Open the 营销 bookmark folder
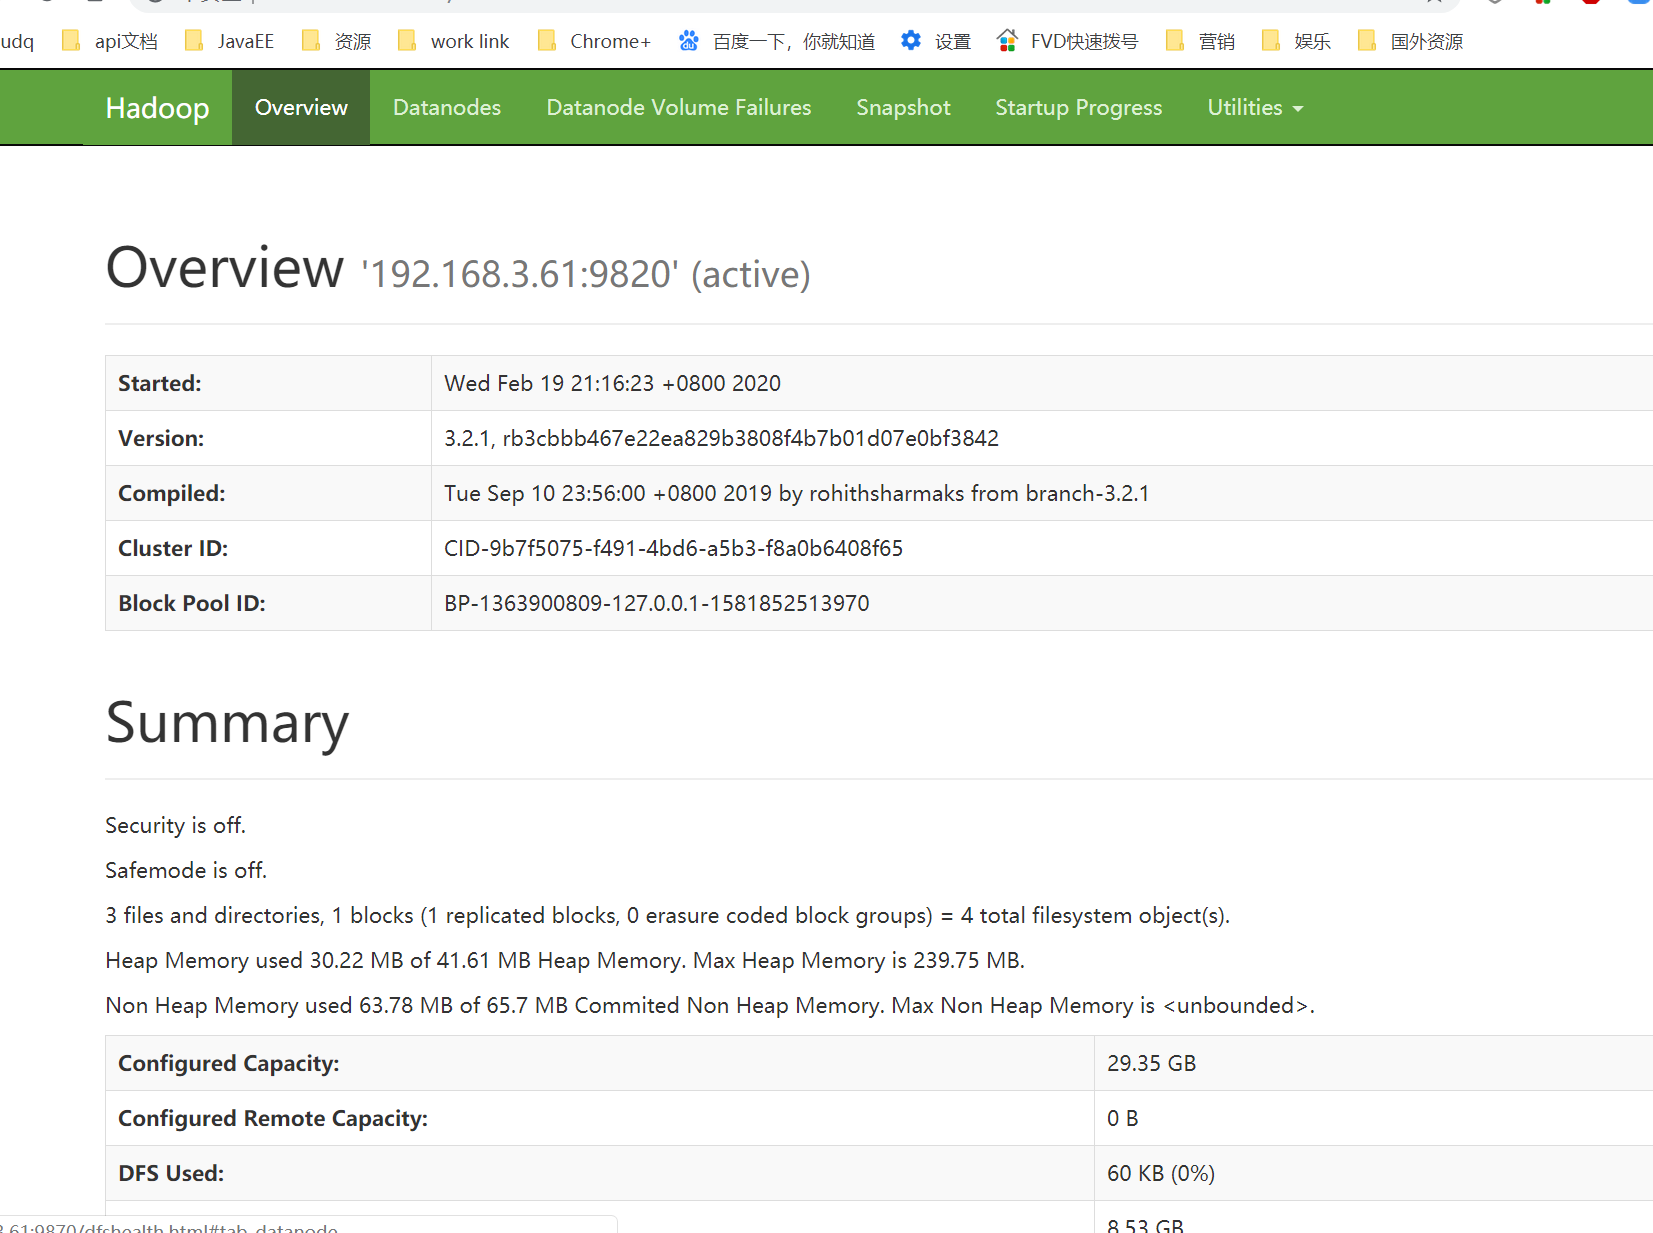The width and height of the screenshot is (1653, 1233). click(1200, 41)
